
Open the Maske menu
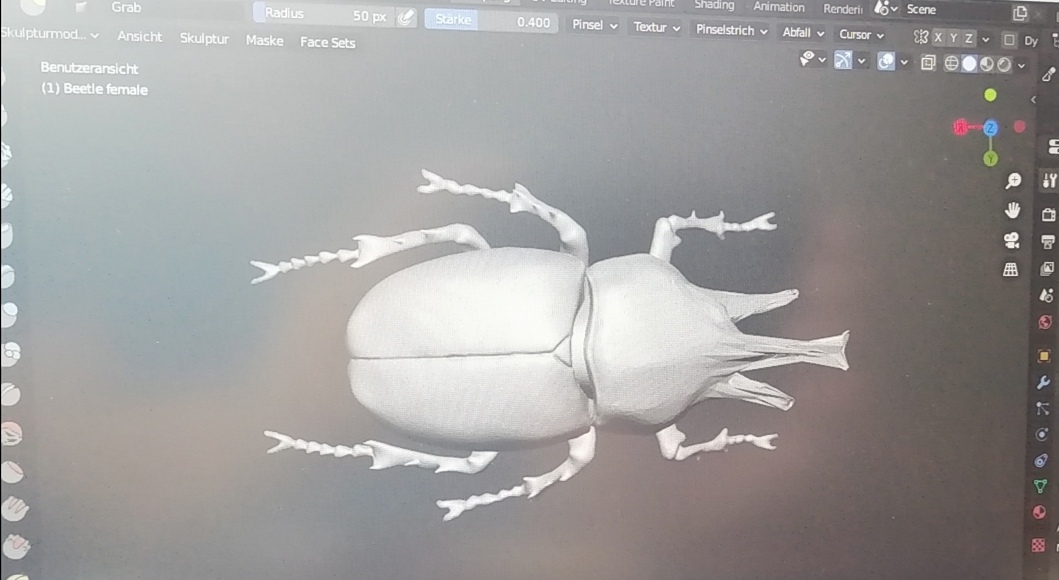tap(264, 41)
